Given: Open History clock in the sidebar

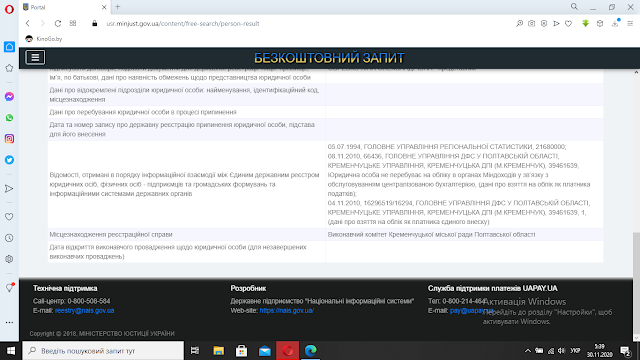Looking at the screenshot, I should point(9,238).
